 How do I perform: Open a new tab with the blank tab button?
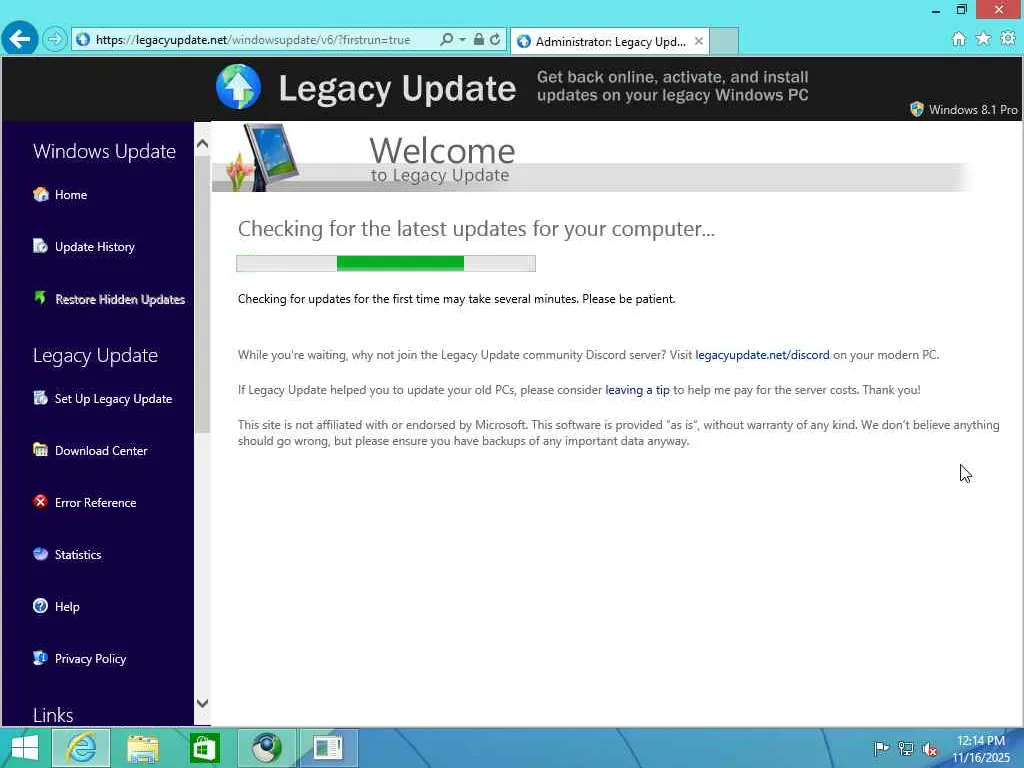point(724,41)
